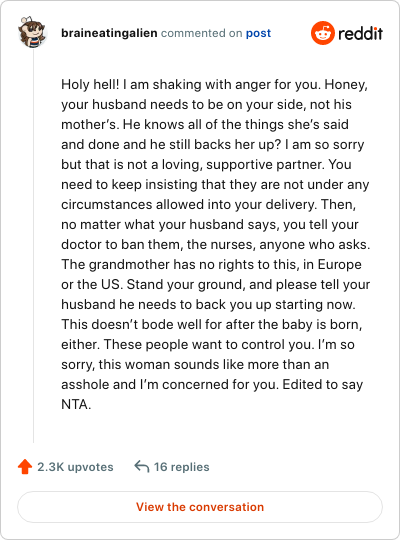The height and width of the screenshot is (540, 400).
Task: Click the vertical thread line below avatar
Action: tap(33, 245)
